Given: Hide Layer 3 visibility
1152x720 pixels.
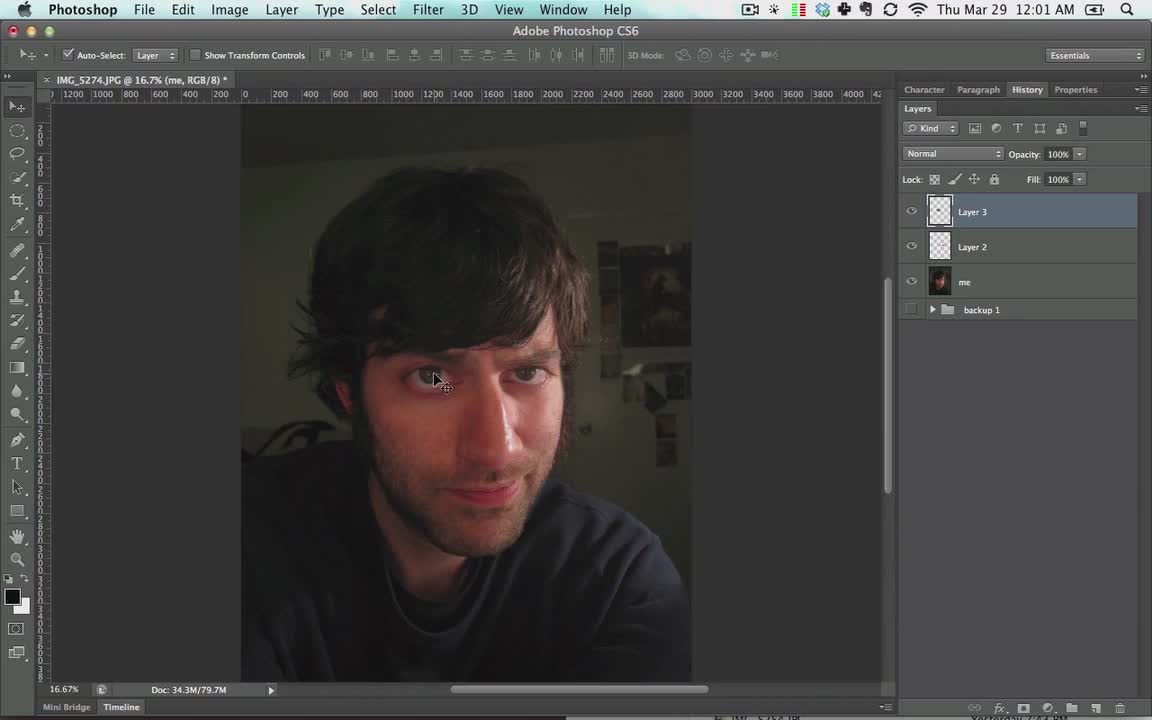Looking at the screenshot, I should [912, 211].
